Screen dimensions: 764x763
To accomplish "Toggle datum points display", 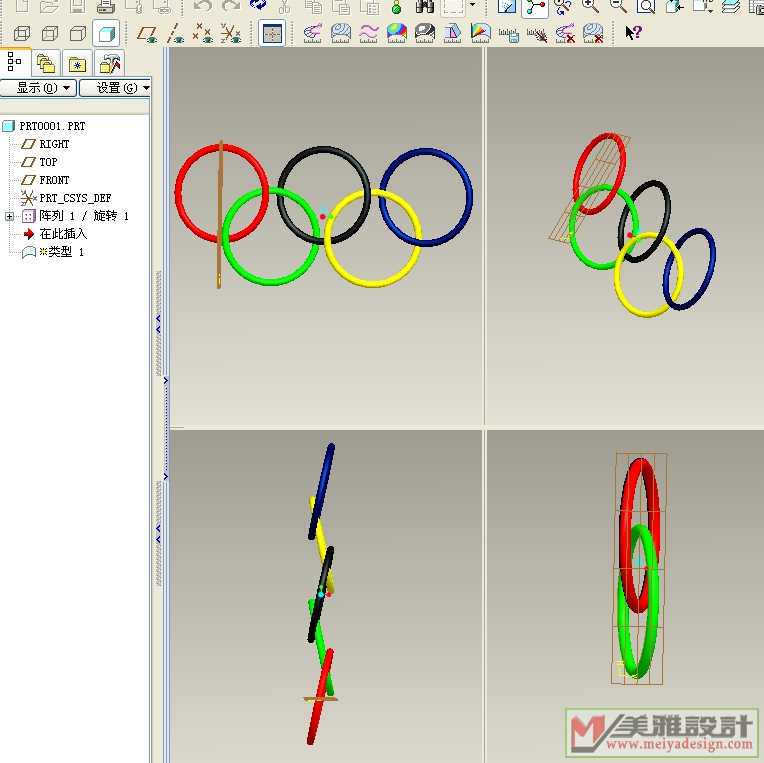I will [x=202, y=33].
